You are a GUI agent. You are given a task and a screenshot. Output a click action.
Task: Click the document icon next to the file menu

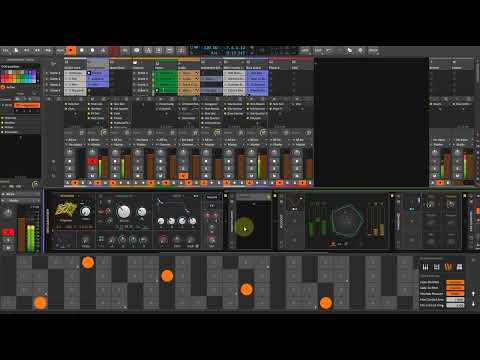tap(16, 51)
